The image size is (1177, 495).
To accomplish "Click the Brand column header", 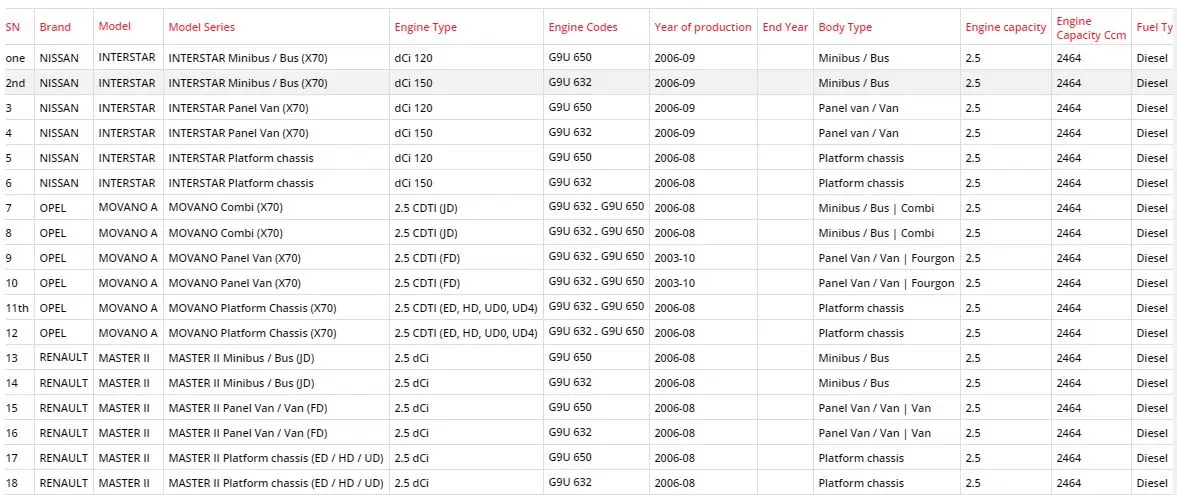I will pyautogui.click(x=55, y=27).
